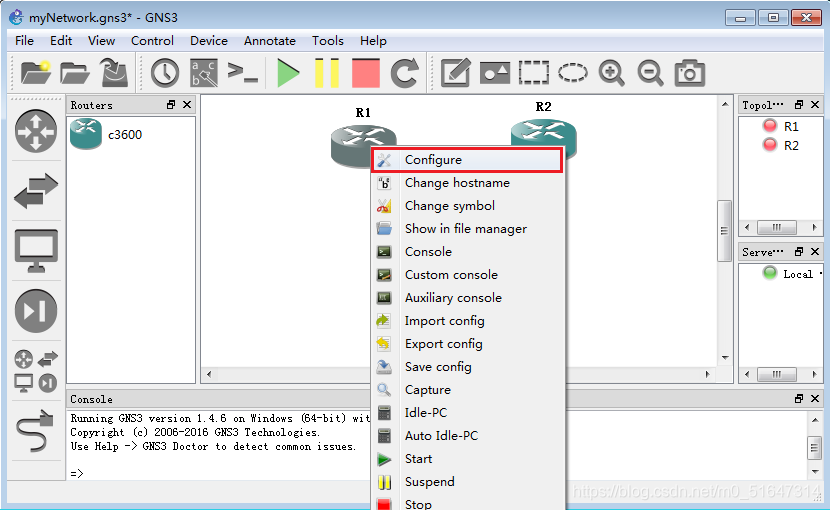Choose Auto Idle-PC in context menu
Viewport: 830px width, 510px height.
(x=468, y=436)
